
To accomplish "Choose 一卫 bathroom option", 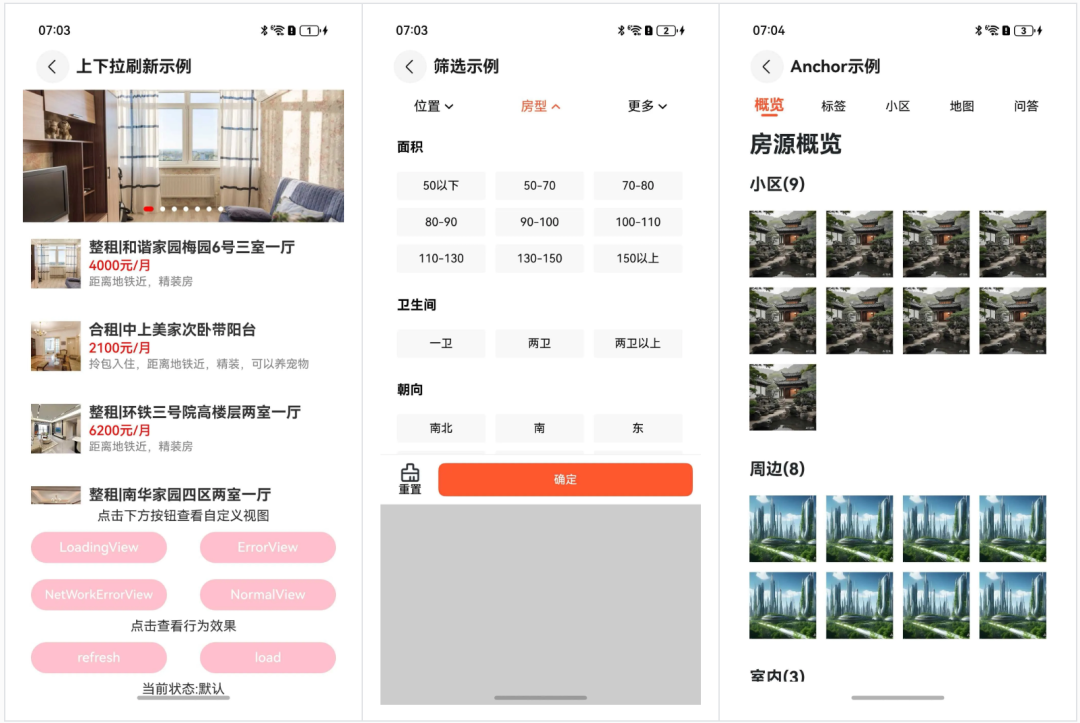I will (441, 343).
